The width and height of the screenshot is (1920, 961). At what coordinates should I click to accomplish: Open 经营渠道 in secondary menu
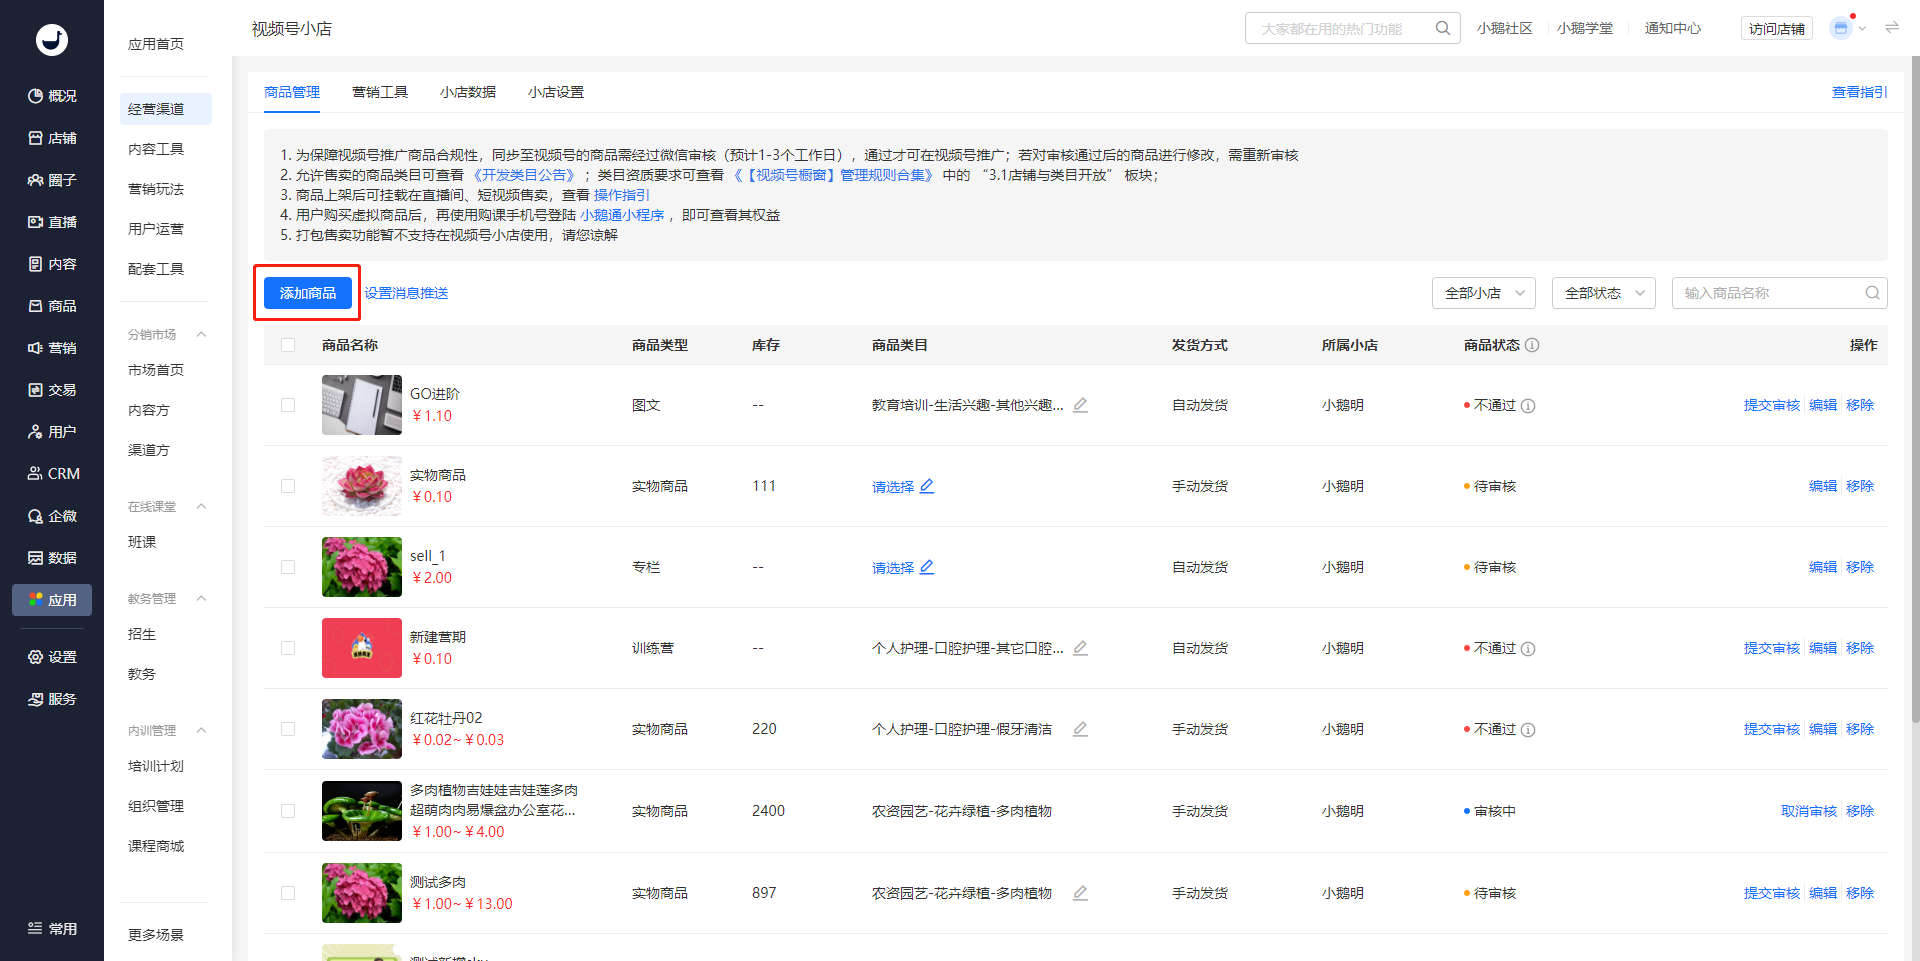(x=166, y=109)
